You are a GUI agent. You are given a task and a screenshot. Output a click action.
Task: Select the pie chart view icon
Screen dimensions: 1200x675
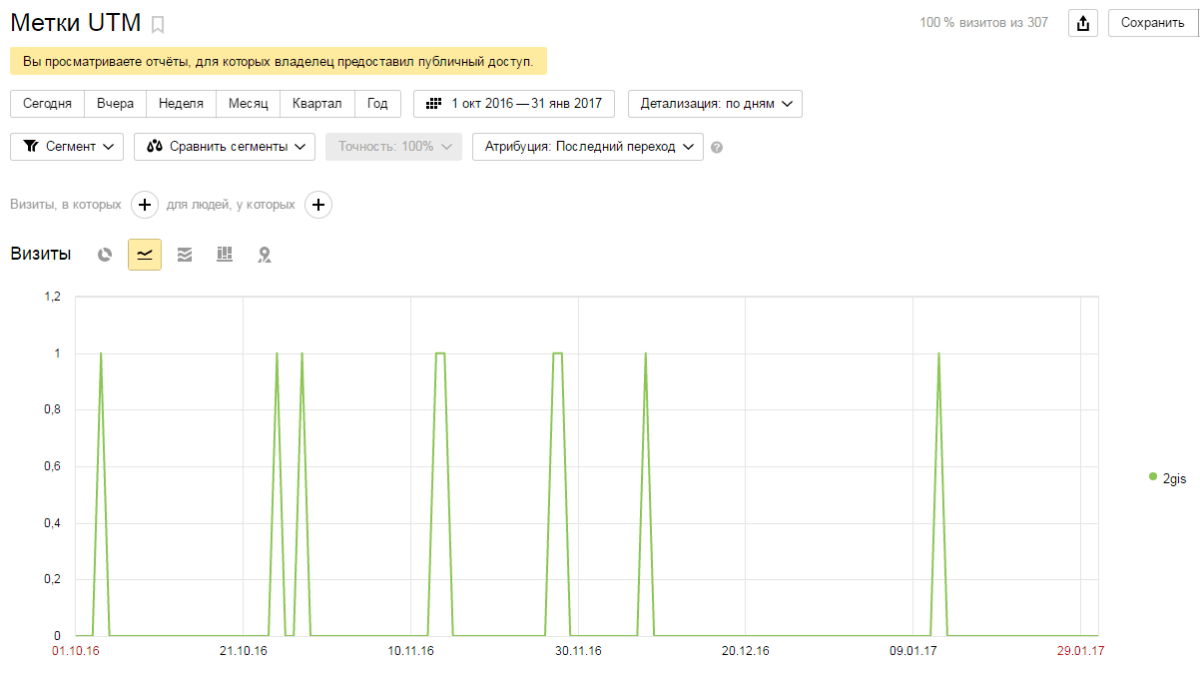[x=104, y=255]
